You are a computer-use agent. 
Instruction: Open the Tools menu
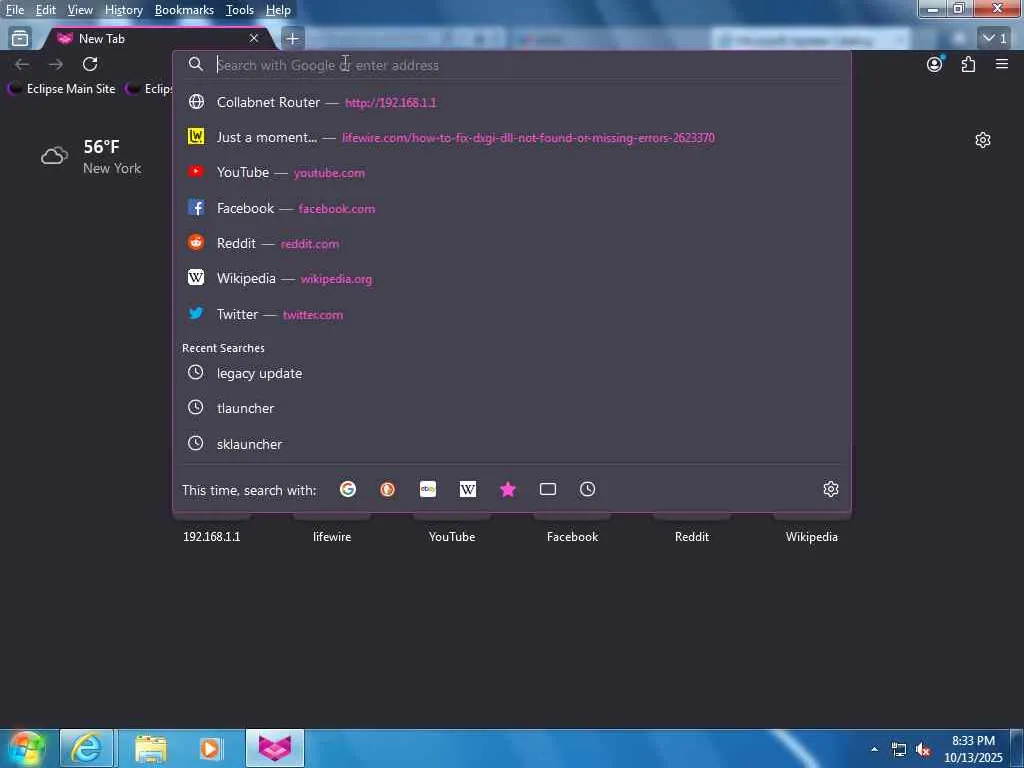pyautogui.click(x=240, y=10)
